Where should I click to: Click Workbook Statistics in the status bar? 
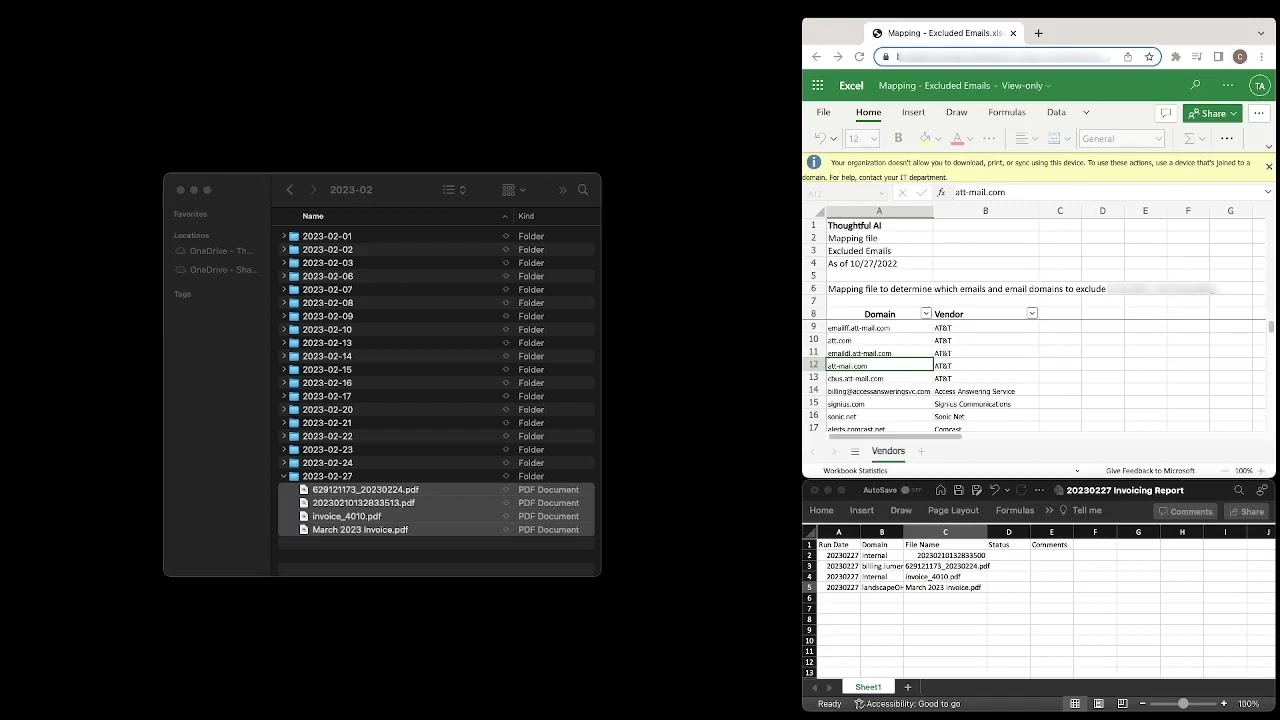point(855,471)
